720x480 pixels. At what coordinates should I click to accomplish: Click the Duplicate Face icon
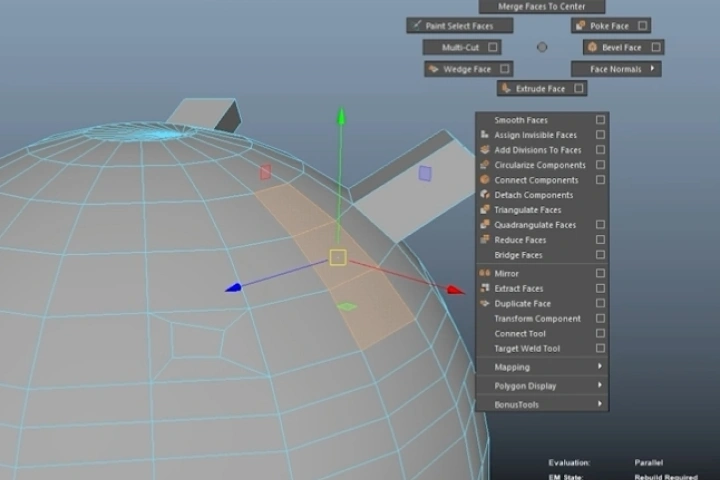click(484, 303)
